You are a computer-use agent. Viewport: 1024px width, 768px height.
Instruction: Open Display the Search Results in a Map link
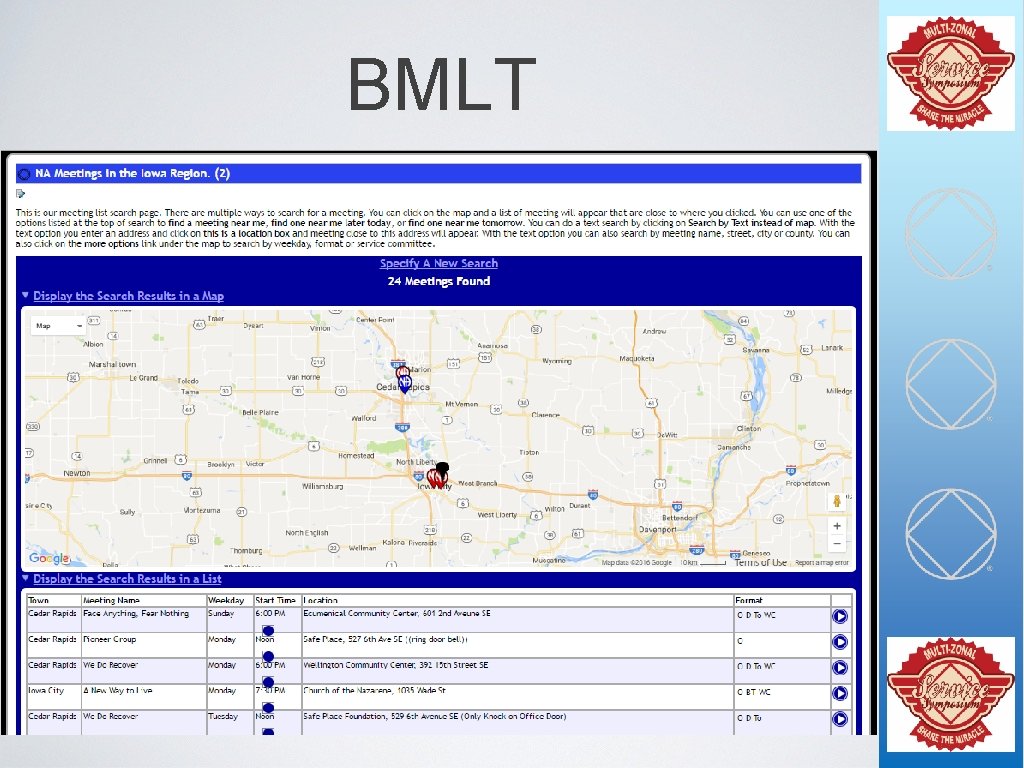tap(129, 296)
